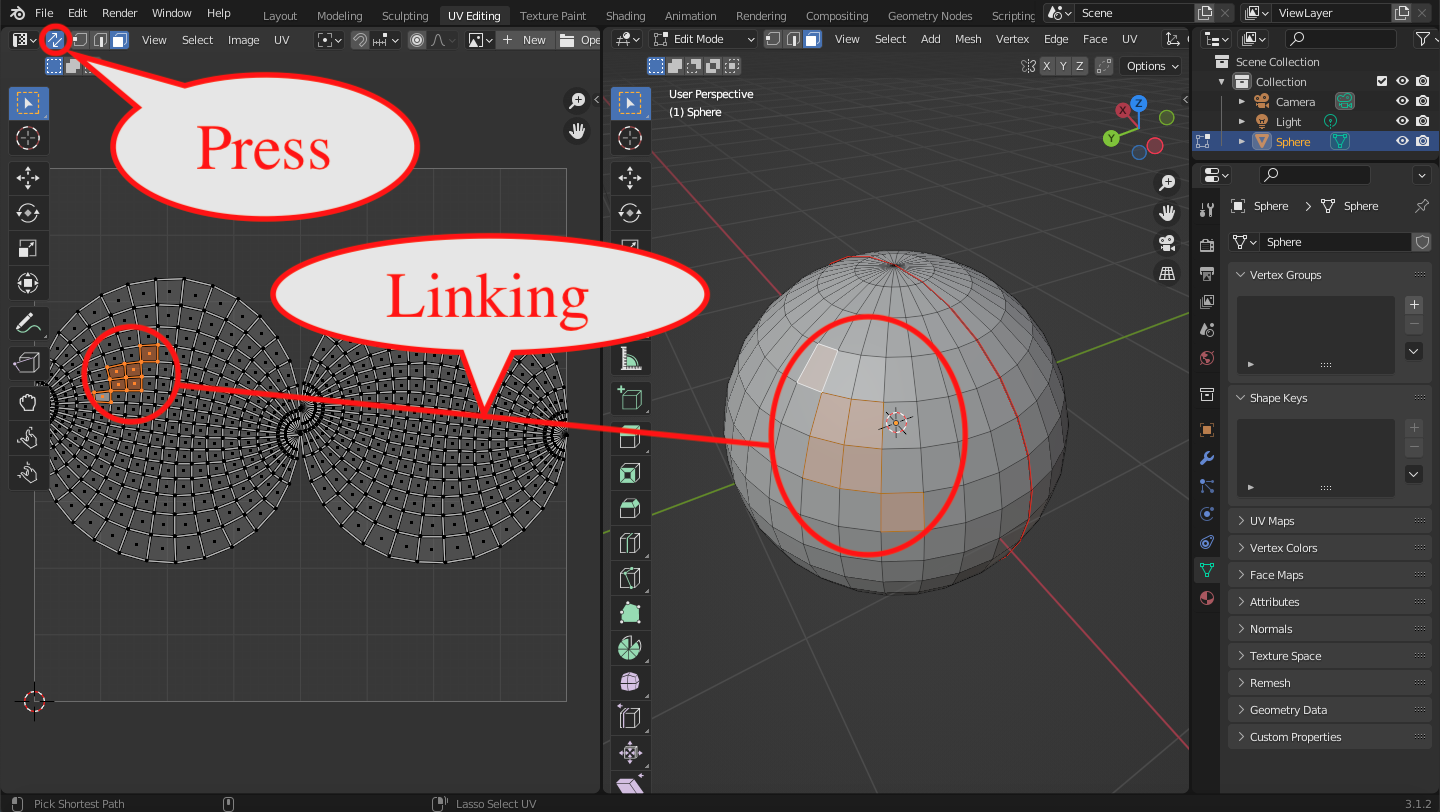Open the Image menu in UV editor
Image resolution: width=1440 pixels, height=812 pixels.
pyautogui.click(x=244, y=40)
